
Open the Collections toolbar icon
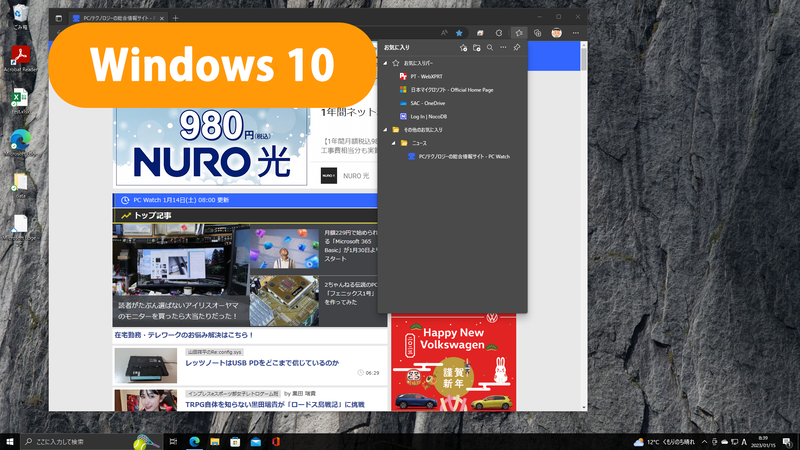pos(537,33)
